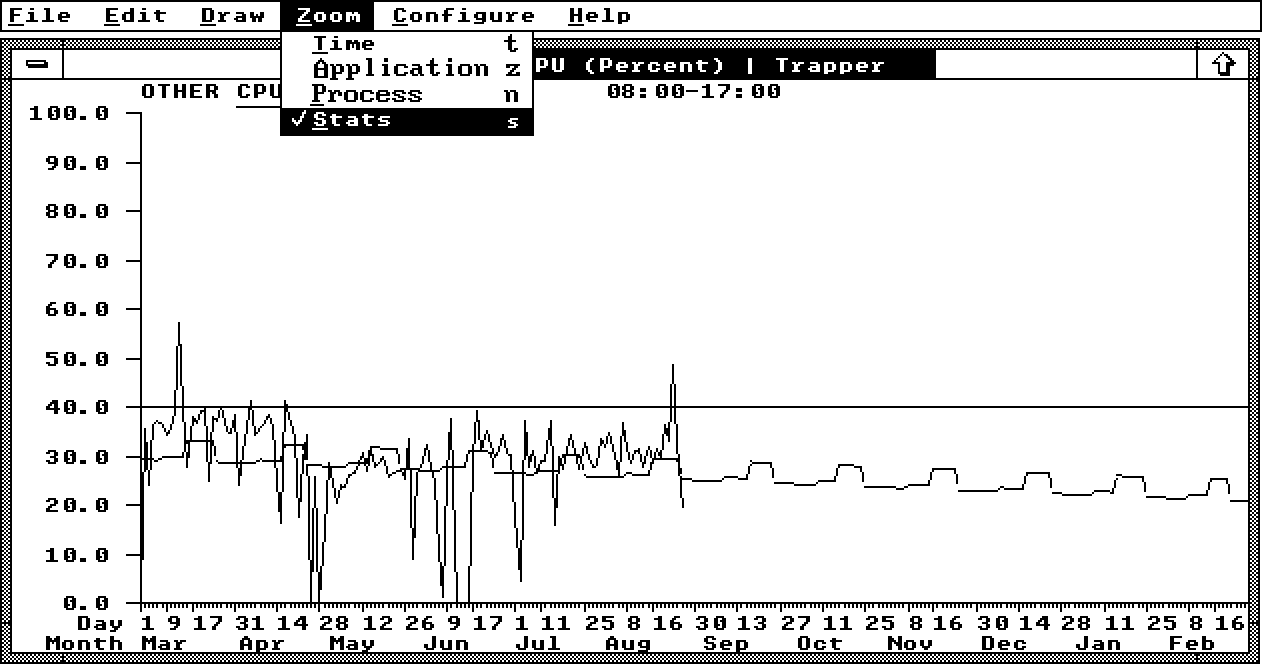The height and width of the screenshot is (664, 1262).
Task: Click the 100.0 y-axis label
Action: click(x=69, y=113)
